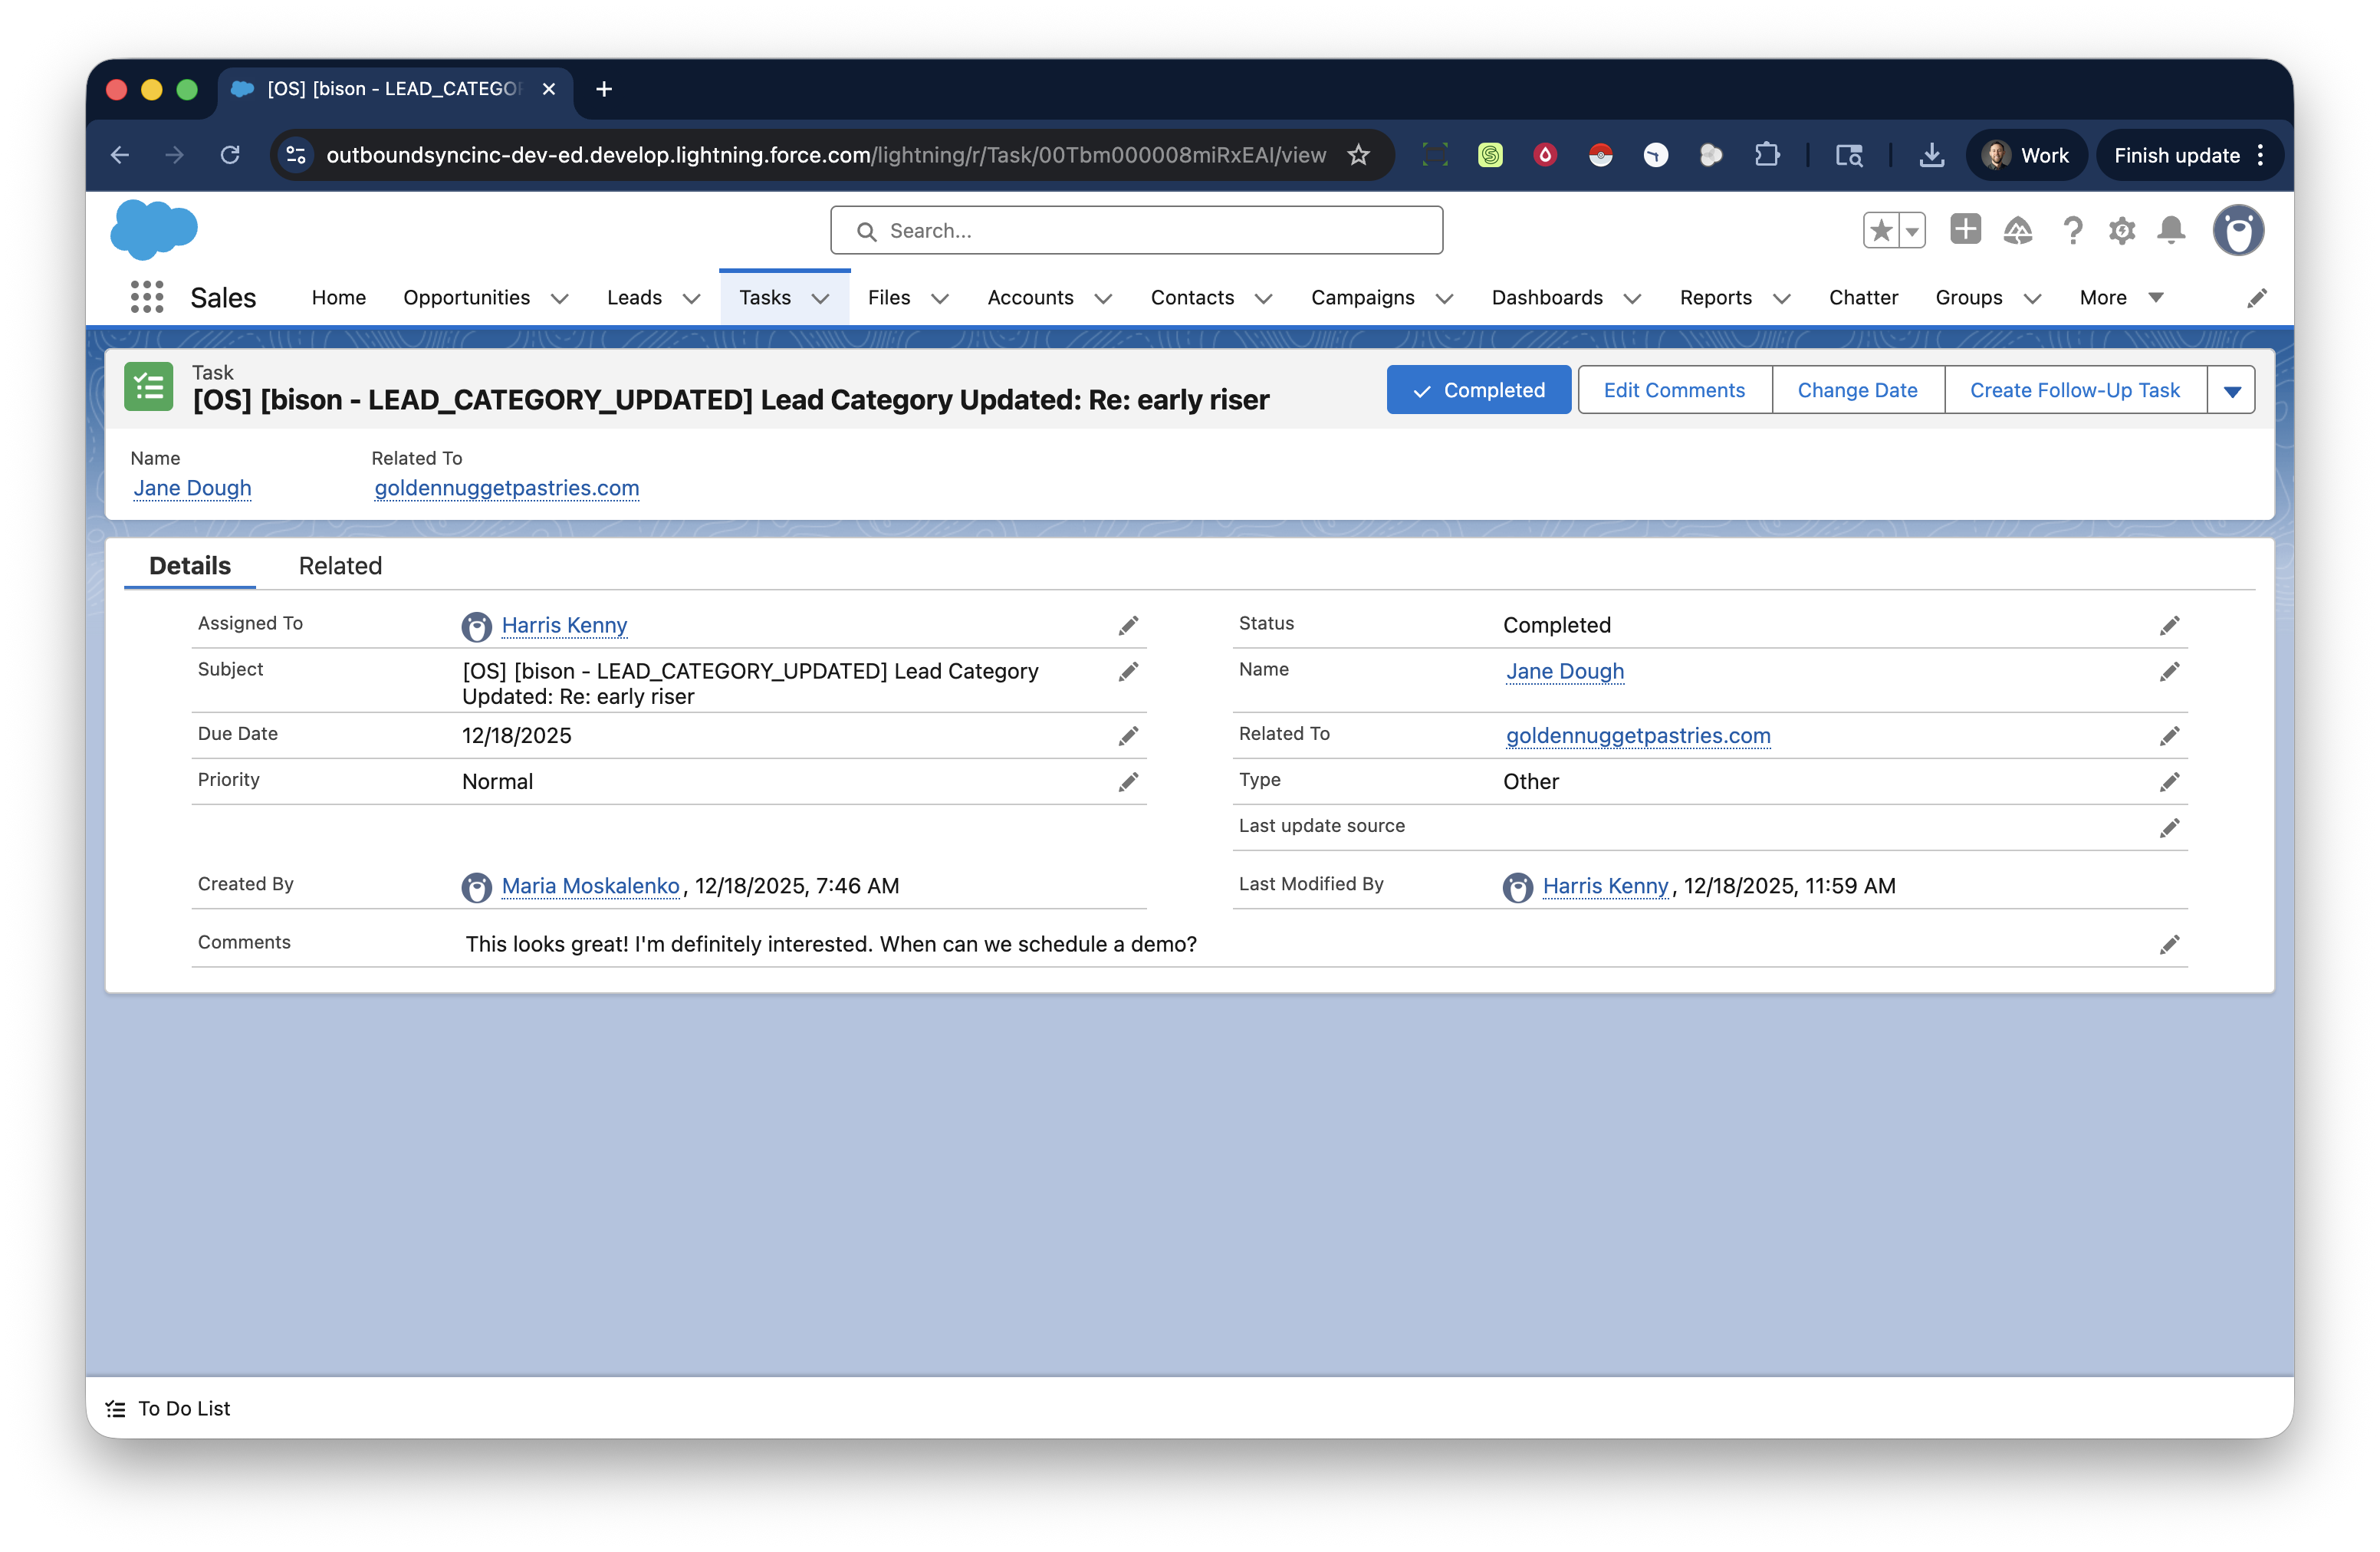This screenshot has width=2380, height=1552.
Task: Switch to the Related tab
Action: (340, 565)
